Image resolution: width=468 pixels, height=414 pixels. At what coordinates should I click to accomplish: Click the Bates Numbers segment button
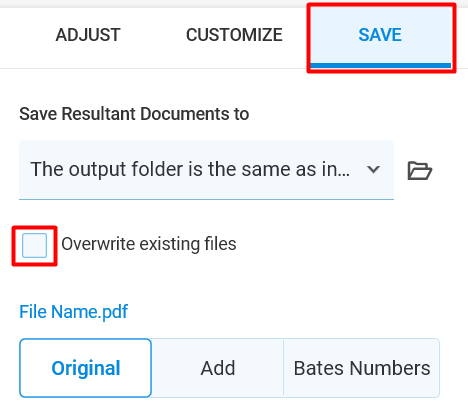362,368
